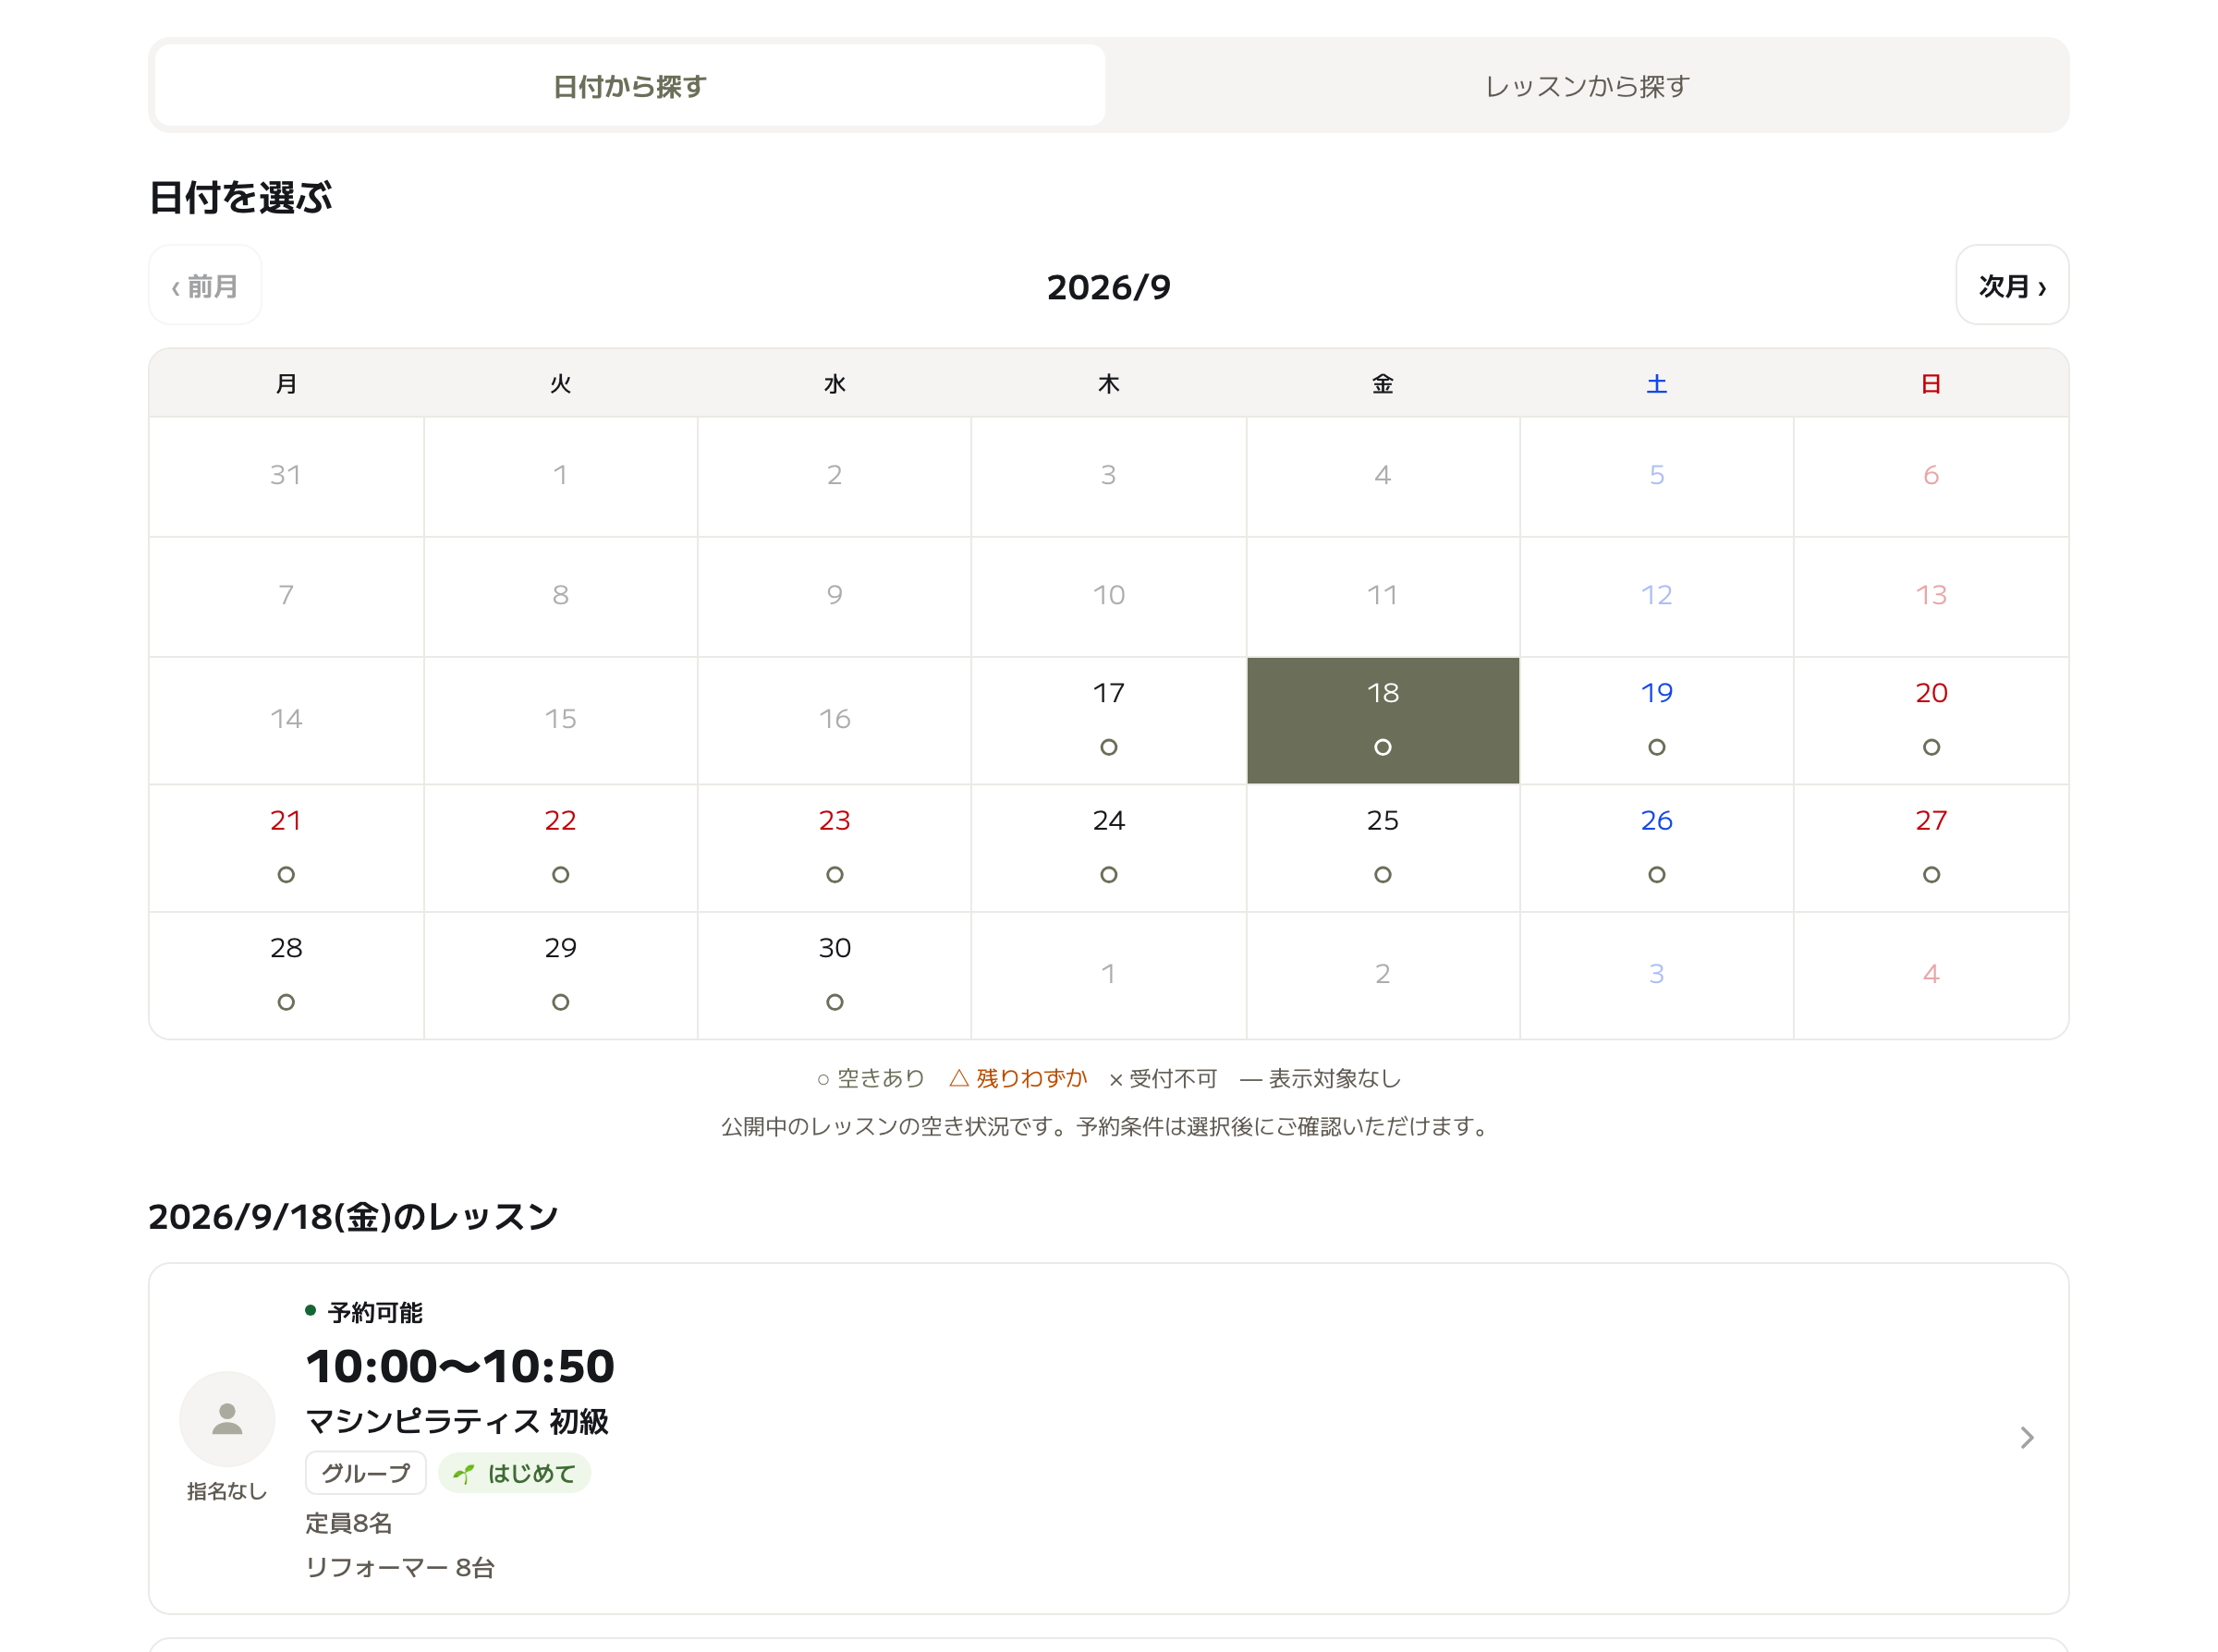Open the 10:00〜10:50 lesson time

[459, 1366]
